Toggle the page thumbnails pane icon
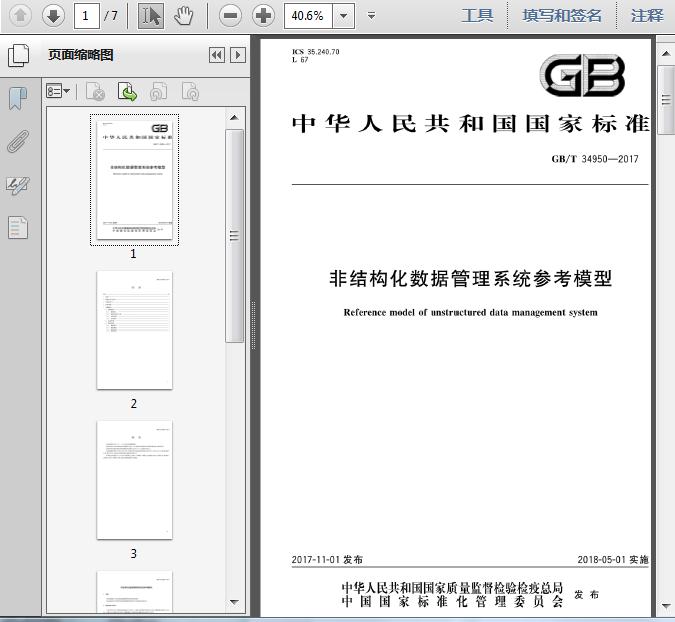The width and height of the screenshot is (675, 622). pos(18,56)
